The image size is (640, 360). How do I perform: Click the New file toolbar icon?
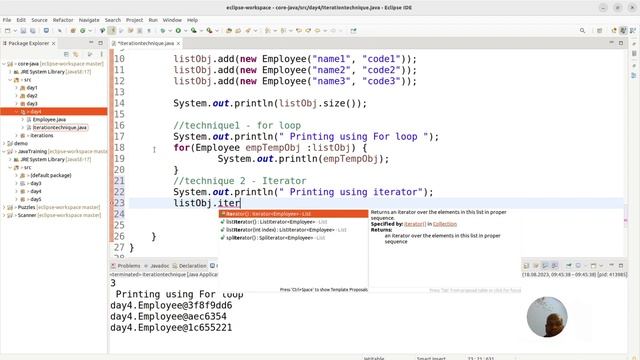tap(7, 31)
